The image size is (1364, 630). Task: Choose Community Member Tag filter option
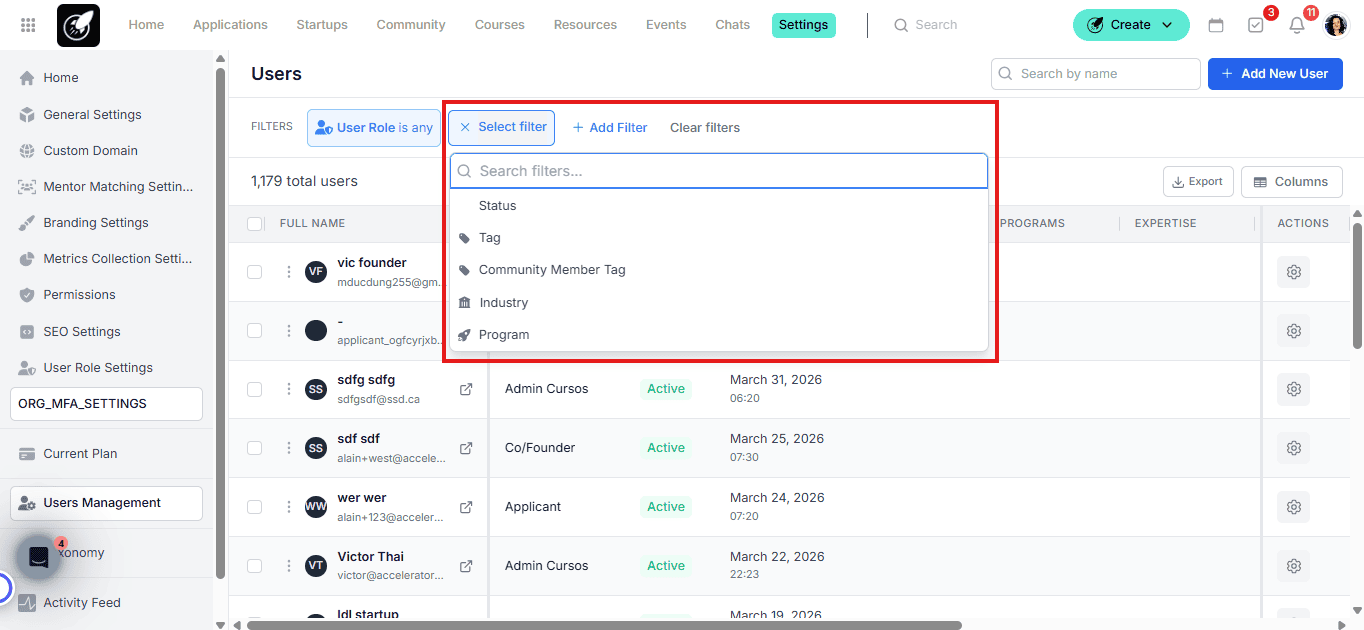(719, 270)
